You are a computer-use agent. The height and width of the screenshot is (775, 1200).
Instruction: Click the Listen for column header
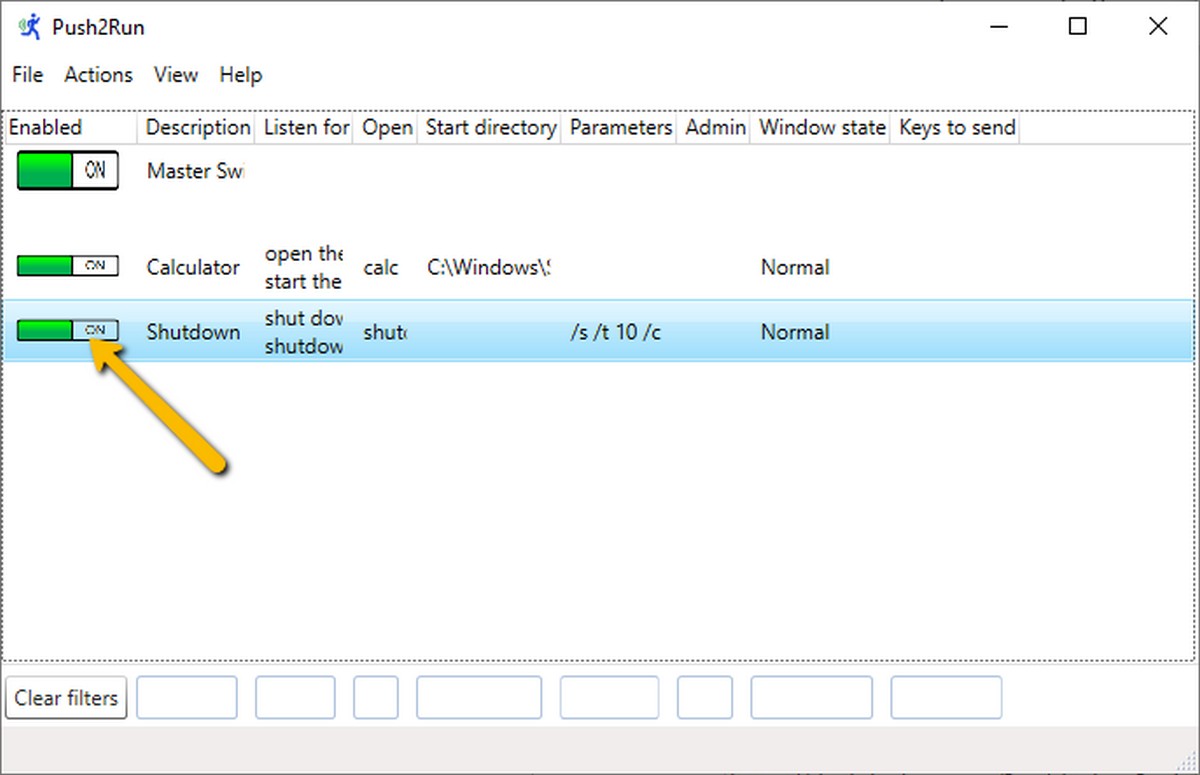tap(305, 128)
